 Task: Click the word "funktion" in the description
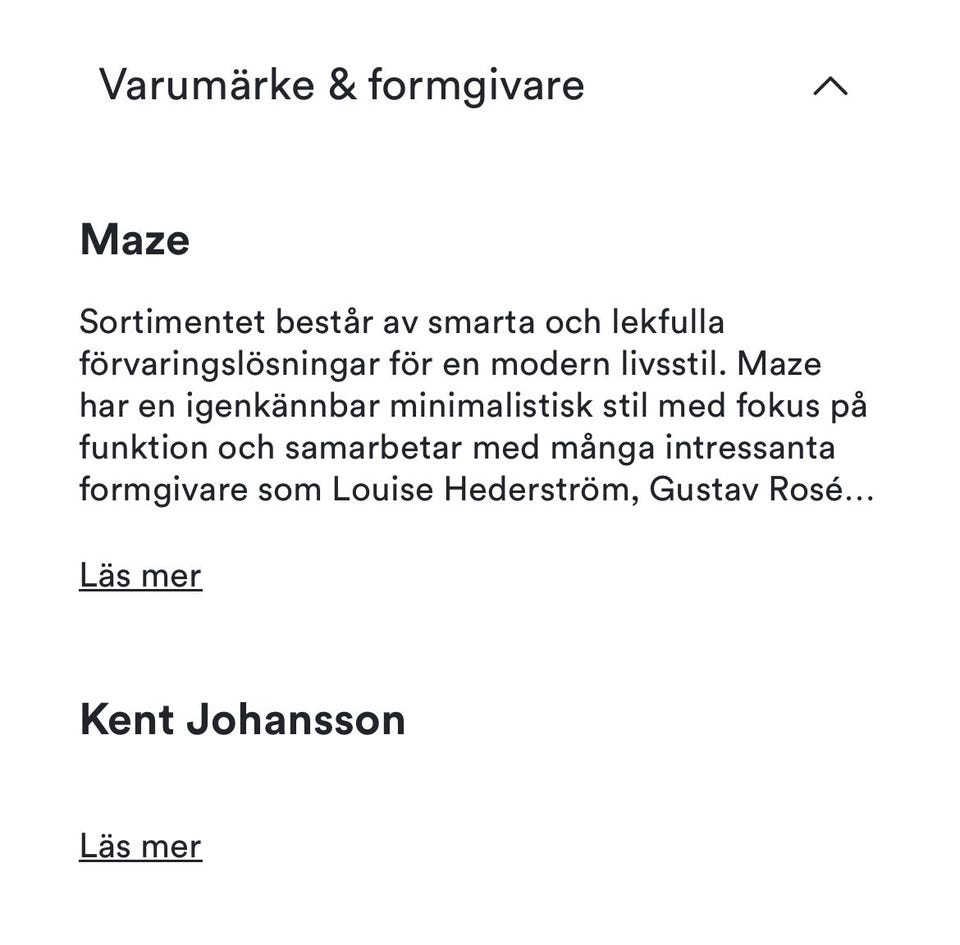pos(143,448)
